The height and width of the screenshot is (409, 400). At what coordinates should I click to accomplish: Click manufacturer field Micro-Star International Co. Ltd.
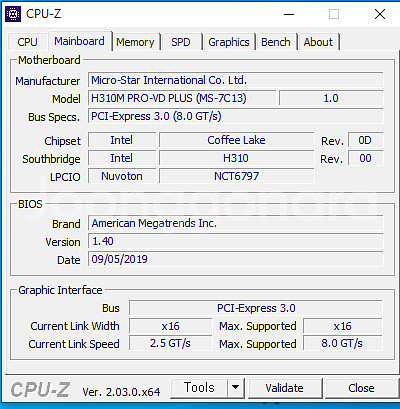pos(235,80)
